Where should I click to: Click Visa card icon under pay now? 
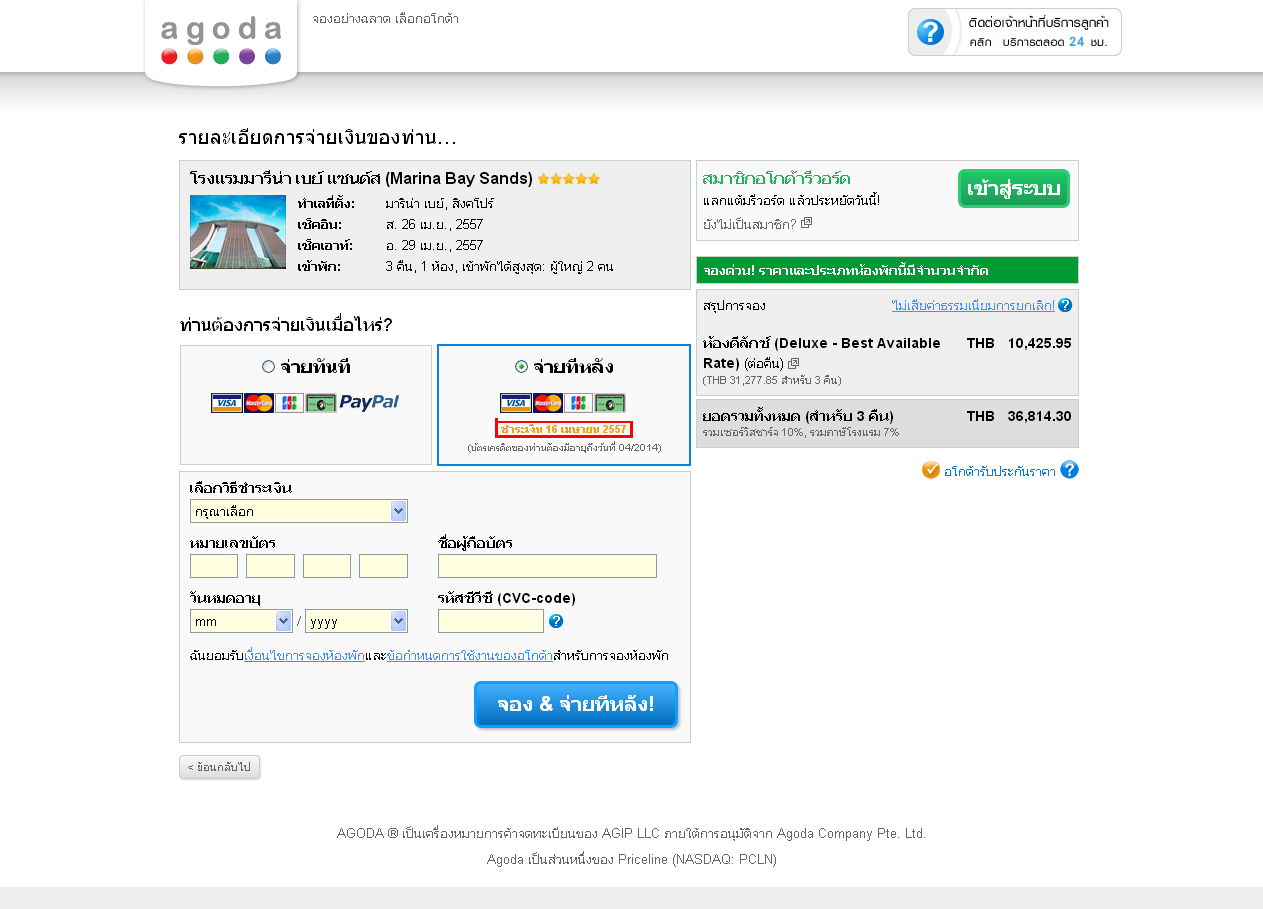(226, 403)
